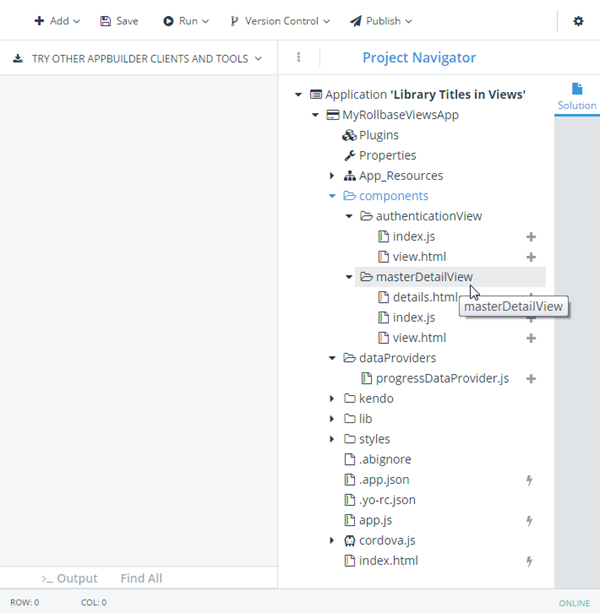This screenshot has width=600, height=613.
Task: Click the ROW: 0 status entry
Action: click(x=25, y=602)
